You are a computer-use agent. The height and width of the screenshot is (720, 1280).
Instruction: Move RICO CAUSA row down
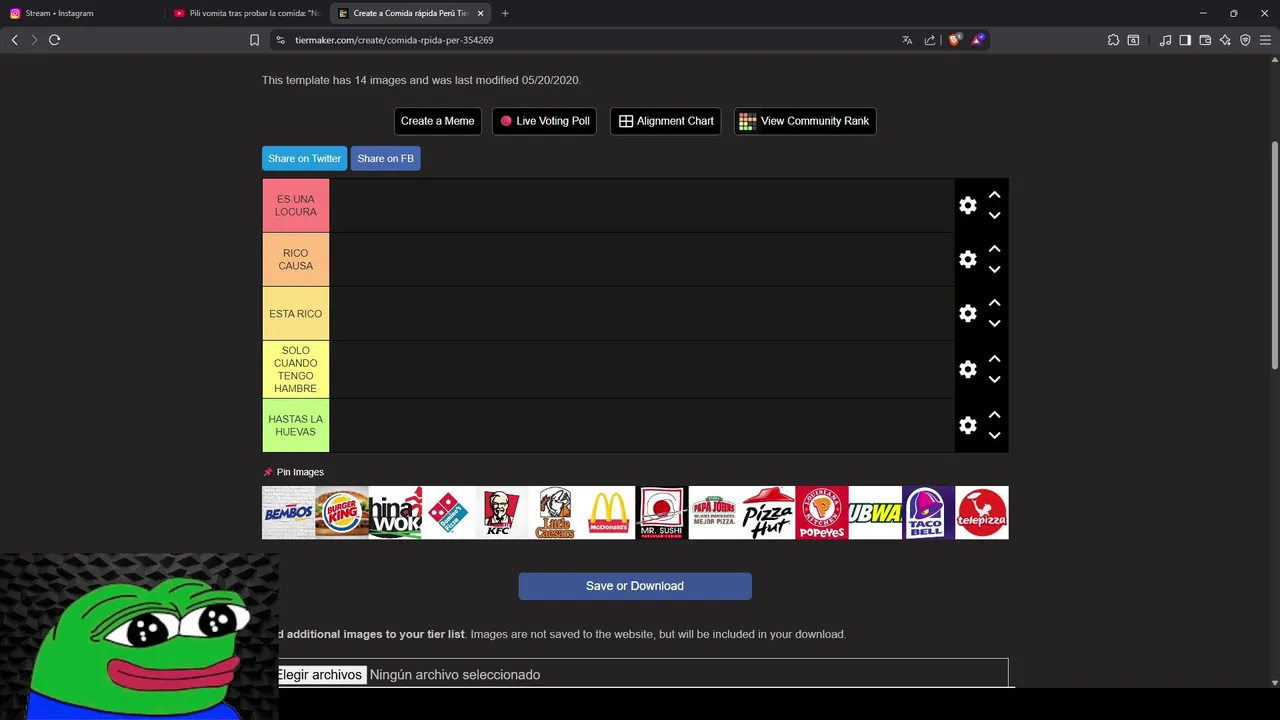coord(994,269)
